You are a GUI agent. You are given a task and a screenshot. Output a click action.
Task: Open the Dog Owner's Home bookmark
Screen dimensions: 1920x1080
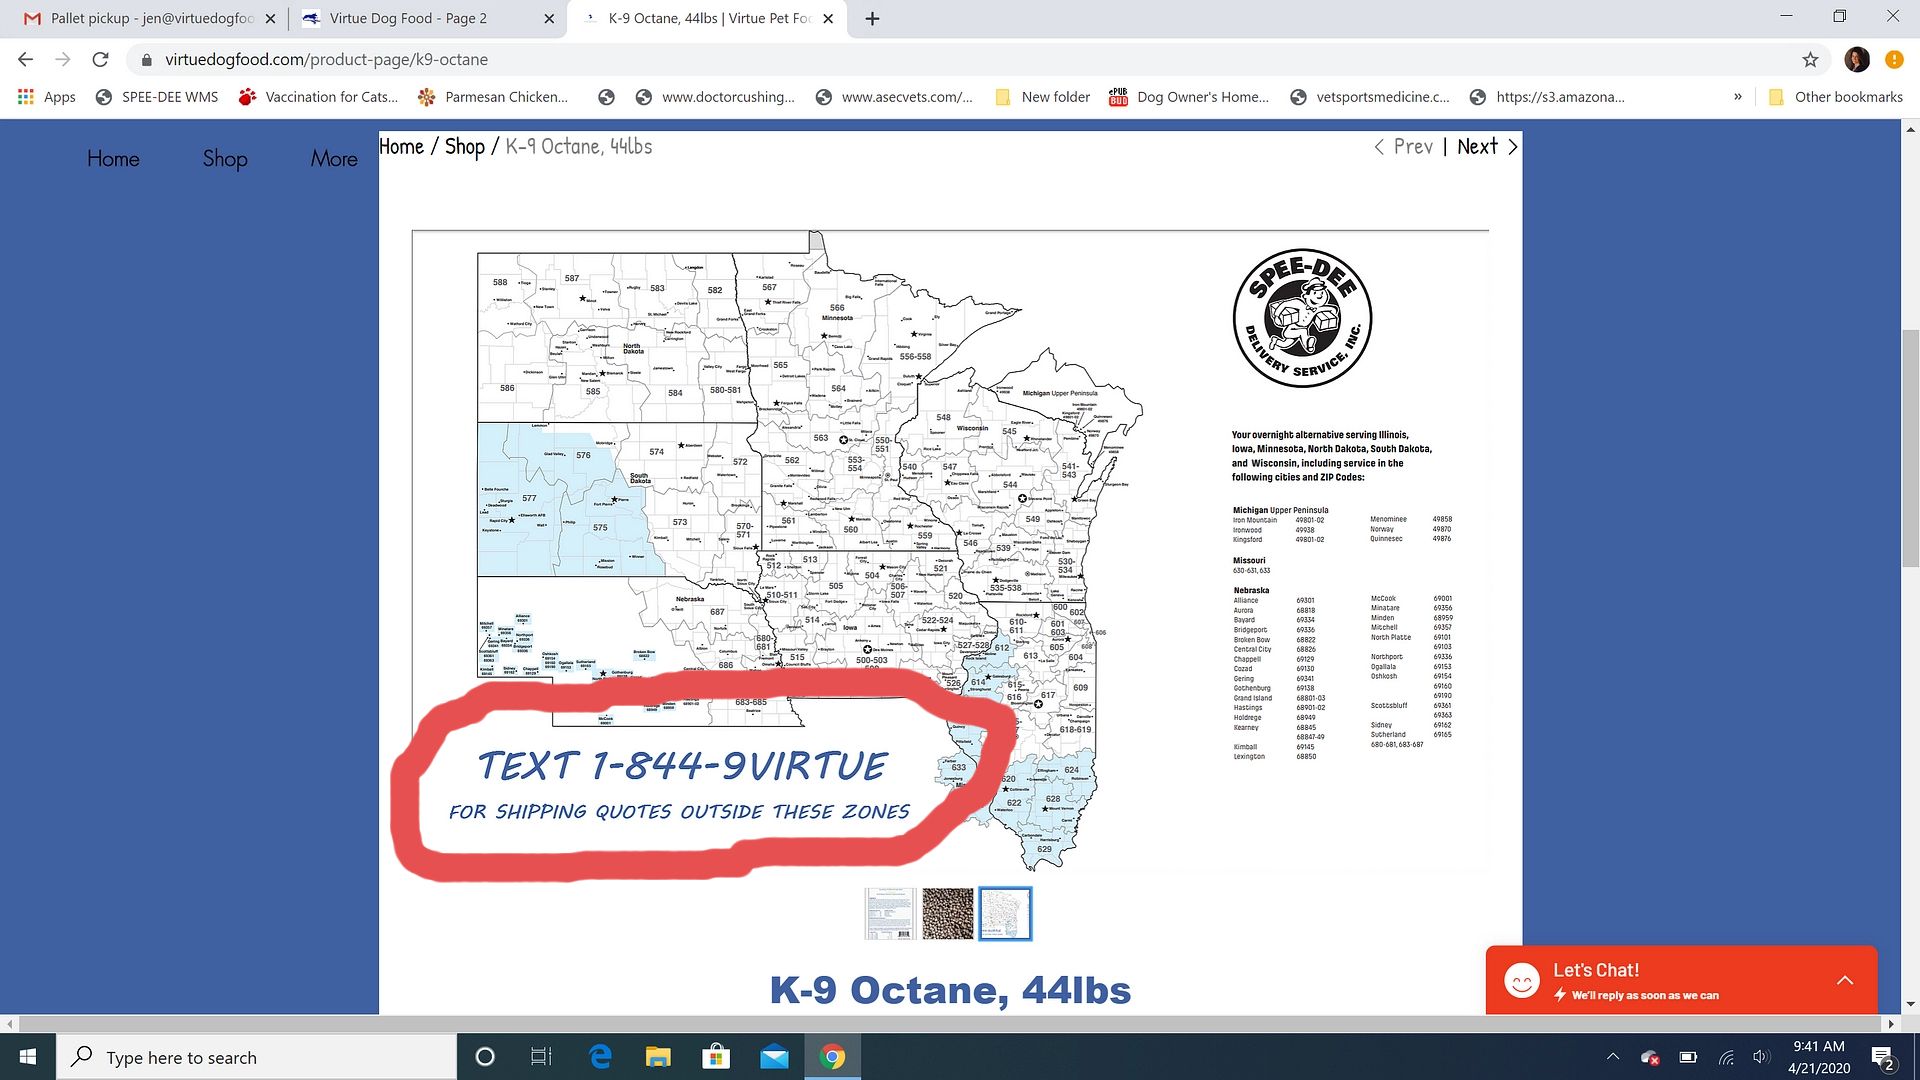pyautogui.click(x=1188, y=97)
